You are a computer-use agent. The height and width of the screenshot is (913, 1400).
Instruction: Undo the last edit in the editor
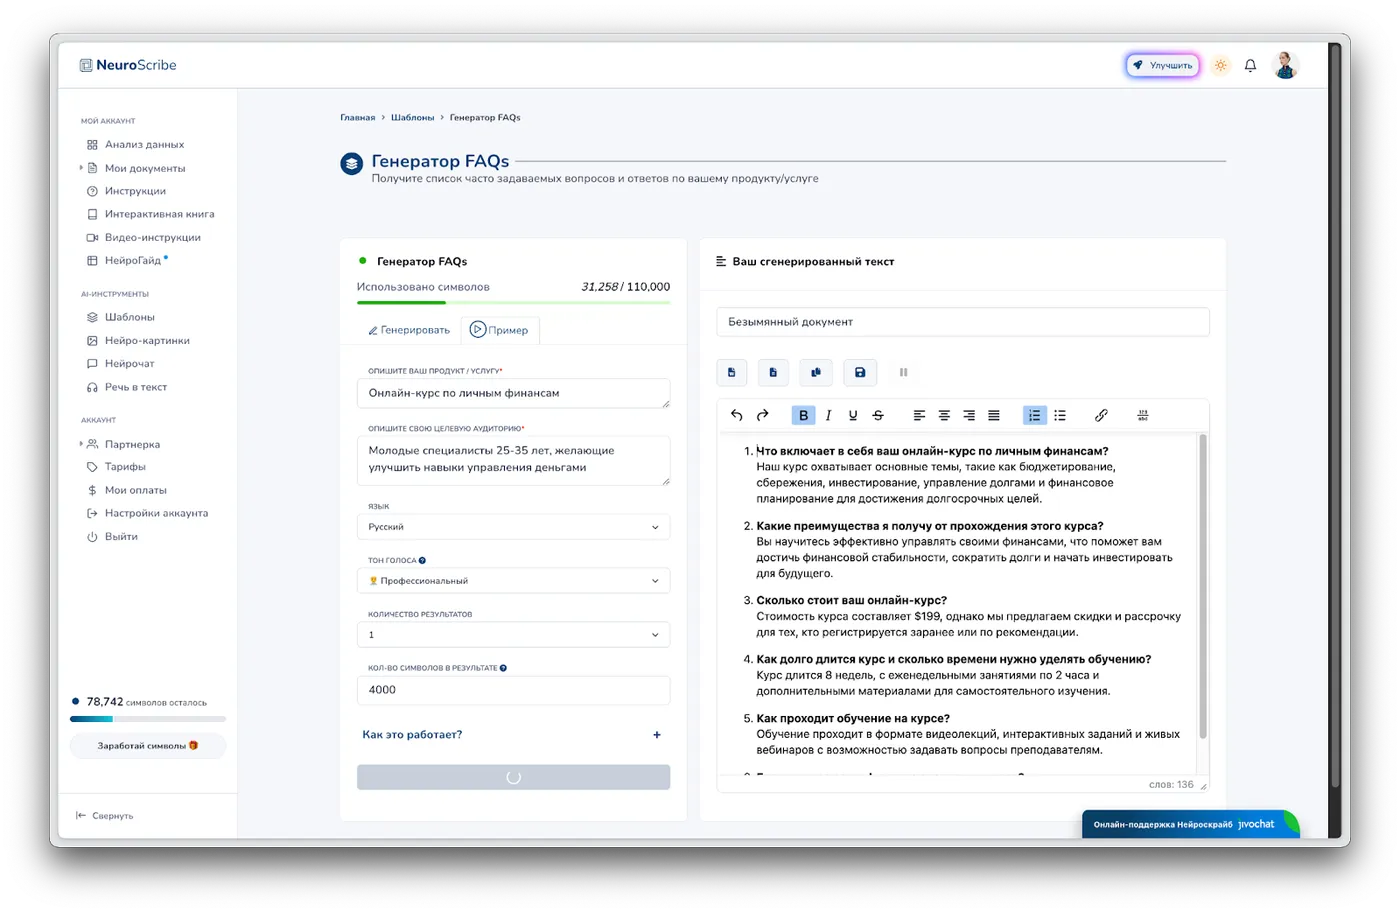coord(737,415)
